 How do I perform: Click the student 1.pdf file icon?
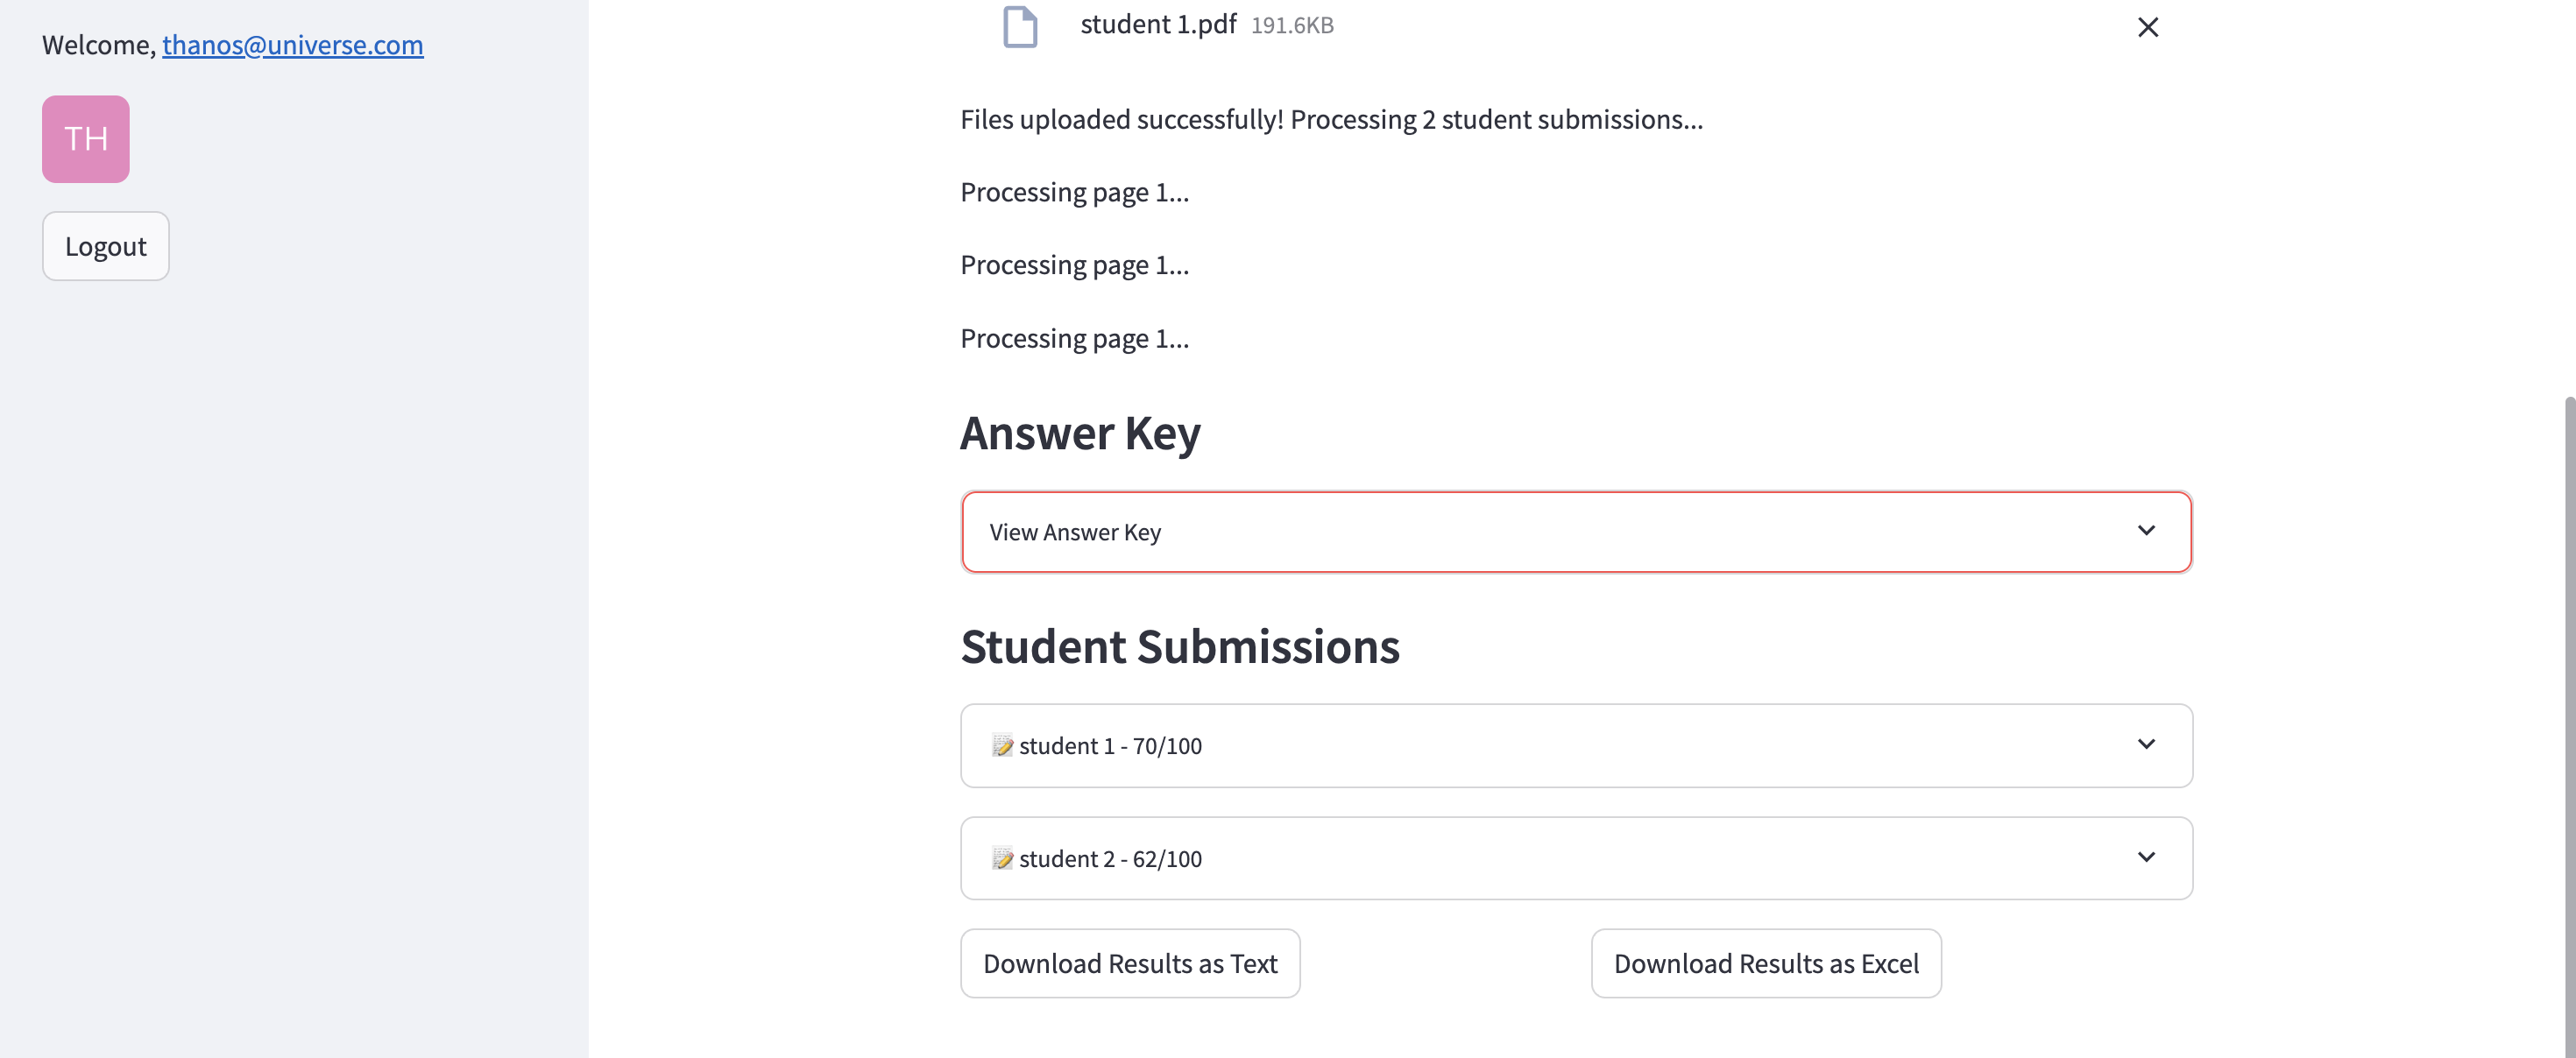pyautogui.click(x=1020, y=26)
